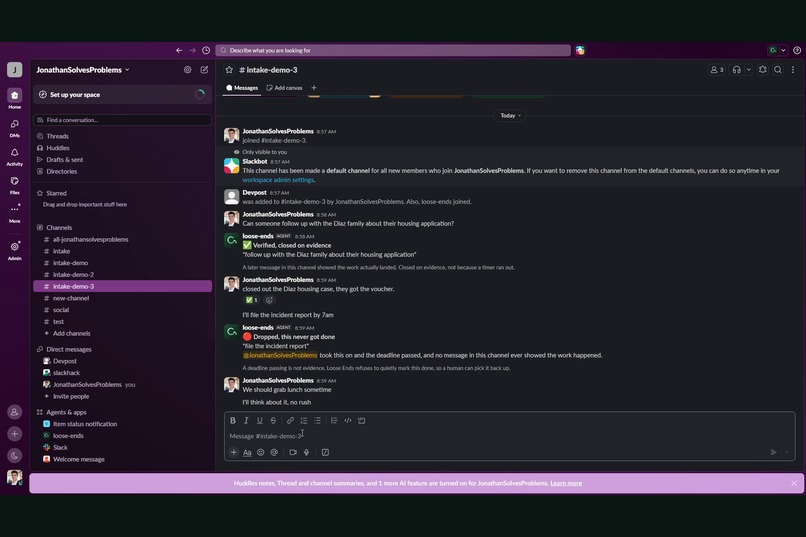The height and width of the screenshot is (537, 806).
Task: Star the intake-demo-3 channel
Action: [x=229, y=70]
